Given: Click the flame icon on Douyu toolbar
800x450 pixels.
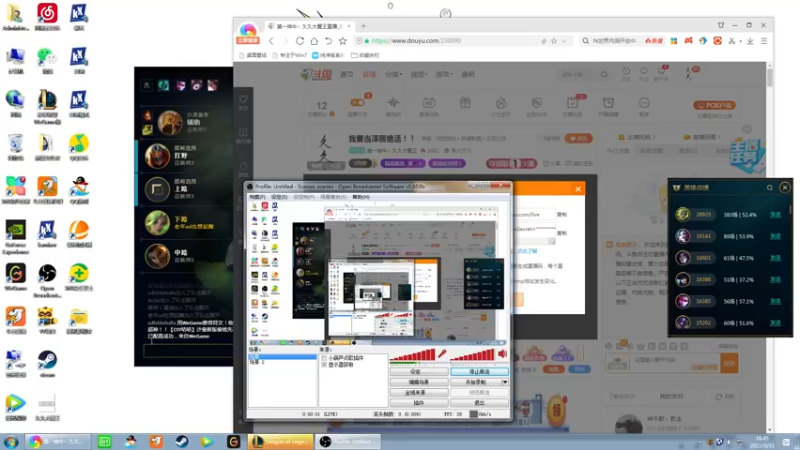Looking at the screenshot, I should [501, 103].
